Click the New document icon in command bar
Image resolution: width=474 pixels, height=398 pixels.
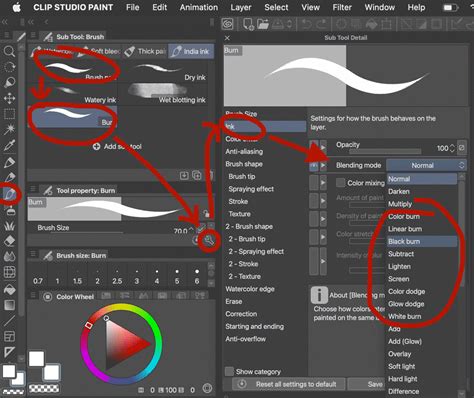tap(248, 24)
